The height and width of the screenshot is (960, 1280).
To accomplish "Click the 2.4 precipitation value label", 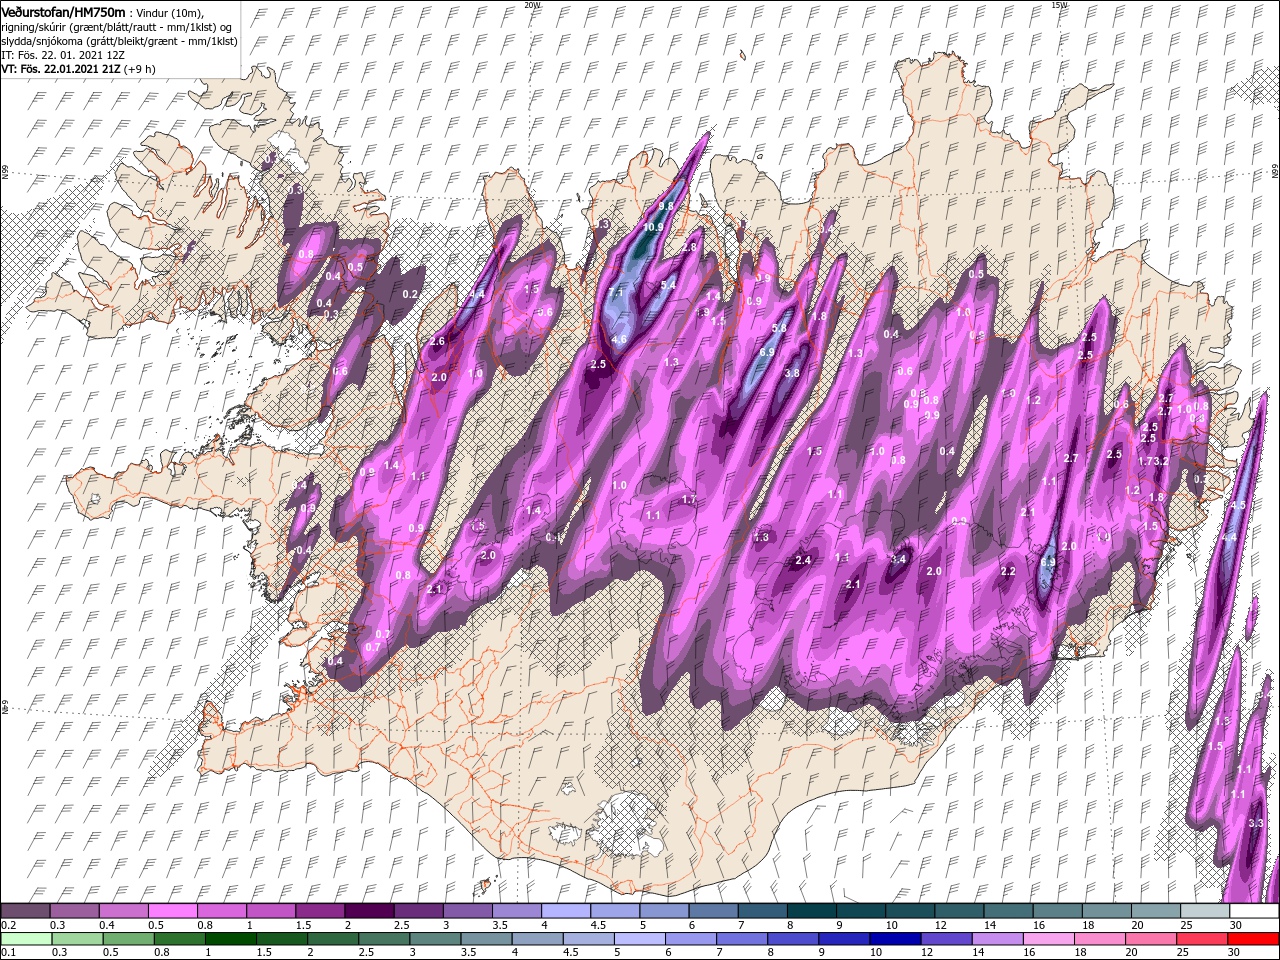I will [803, 561].
